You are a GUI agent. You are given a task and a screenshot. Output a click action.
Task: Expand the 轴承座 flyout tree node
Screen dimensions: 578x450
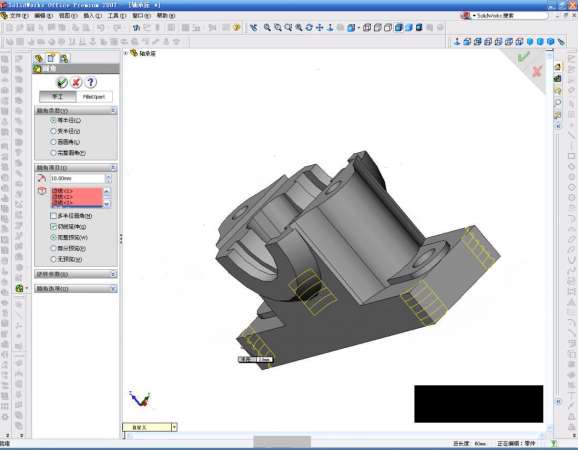[x=126, y=53]
